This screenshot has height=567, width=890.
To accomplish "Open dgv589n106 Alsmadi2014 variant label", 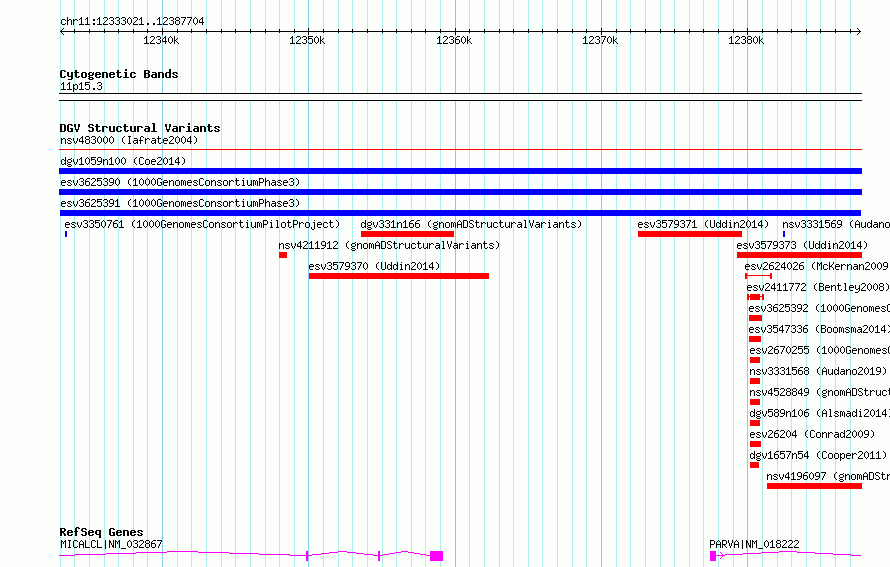I will click(820, 413).
